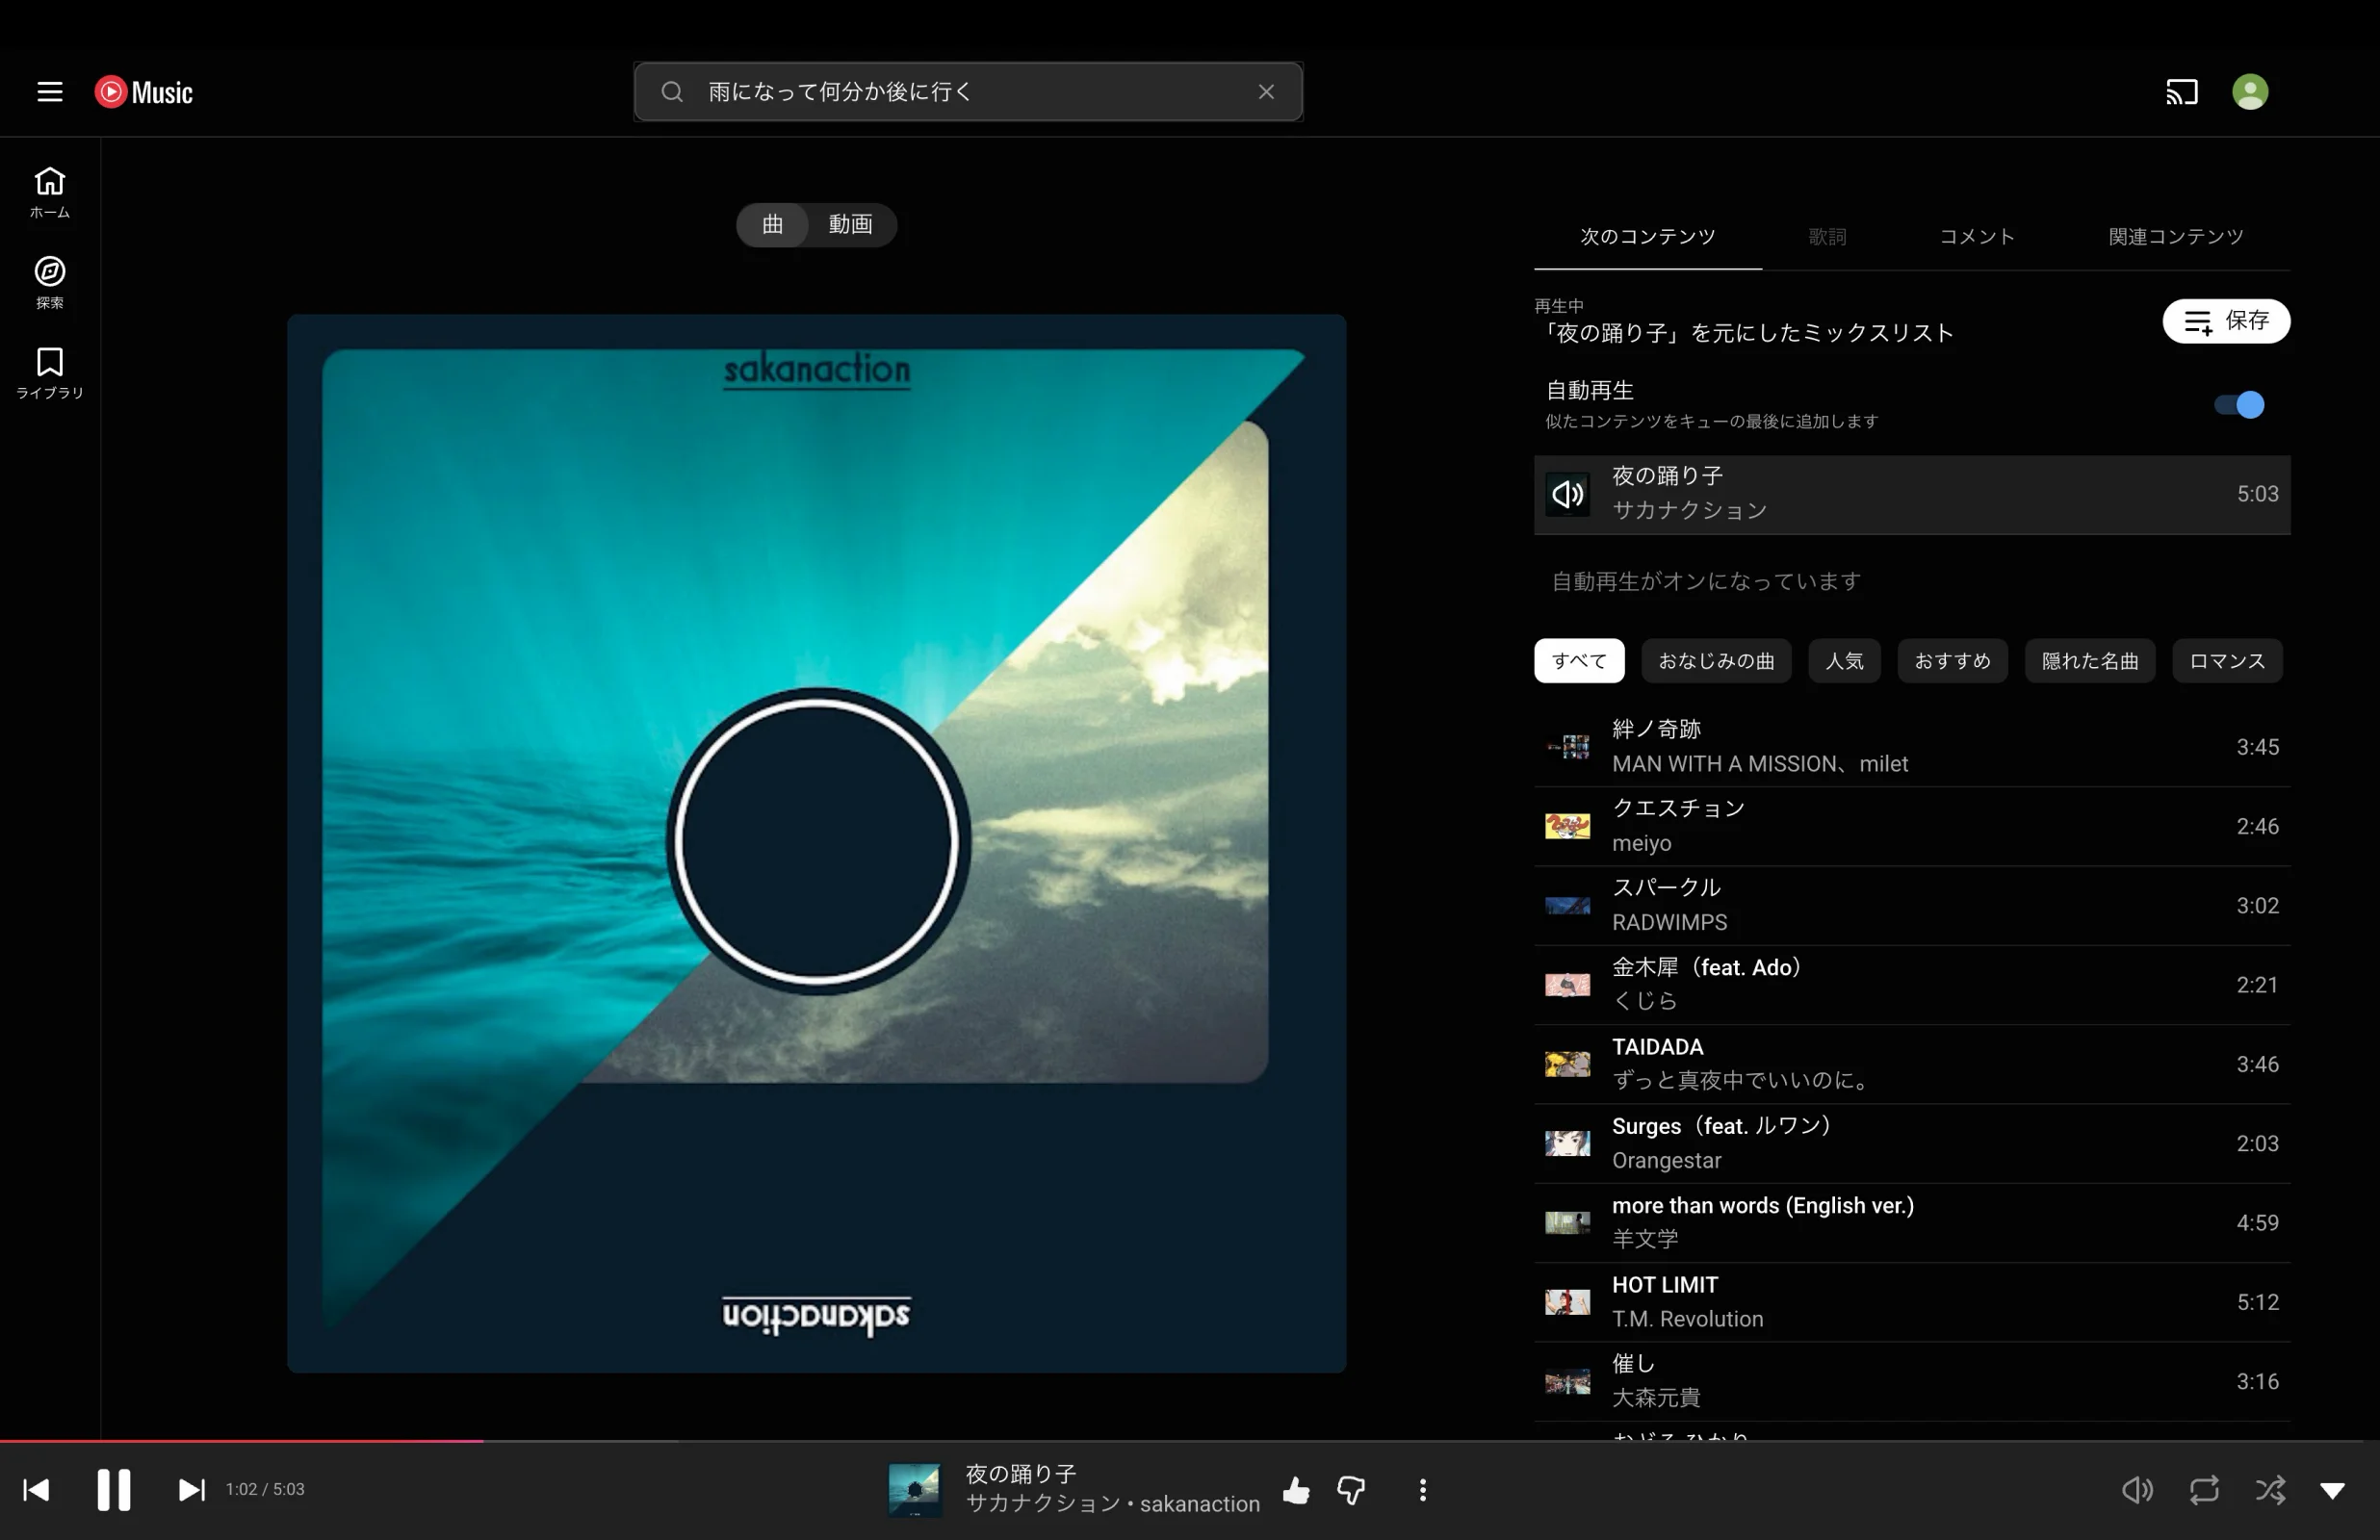Viewport: 2380px width, 1540px height.
Task: Select the おすすめ filter chip
Action: [x=1952, y=661]
